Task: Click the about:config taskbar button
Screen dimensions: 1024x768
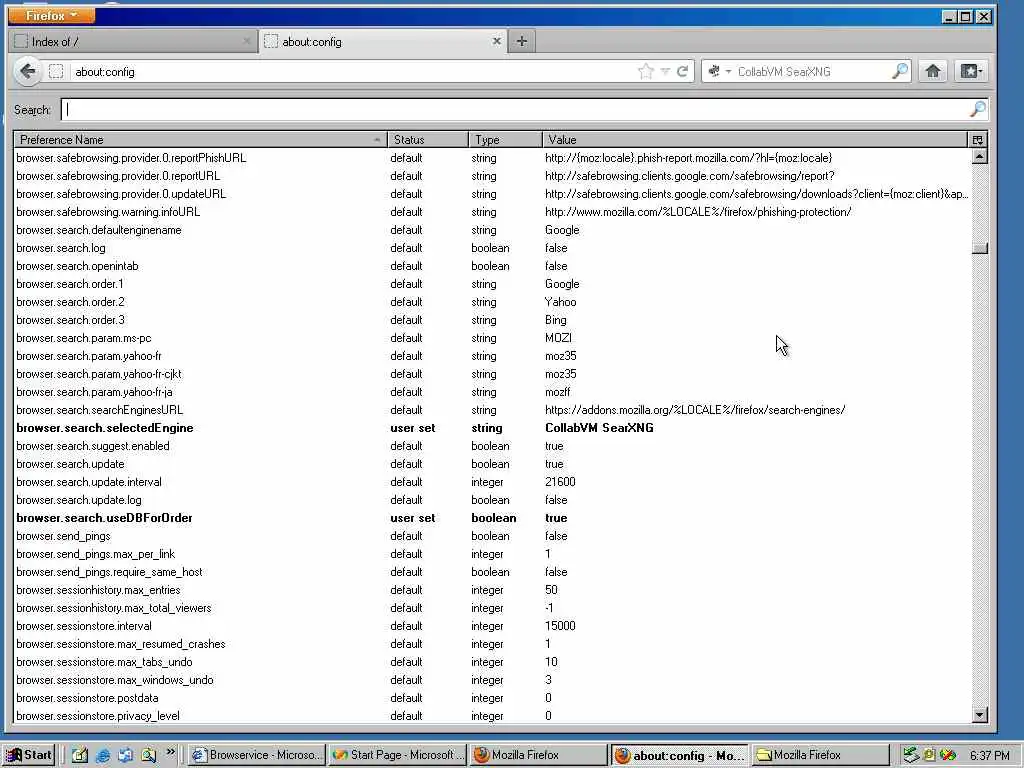Action: pos(679,755)
